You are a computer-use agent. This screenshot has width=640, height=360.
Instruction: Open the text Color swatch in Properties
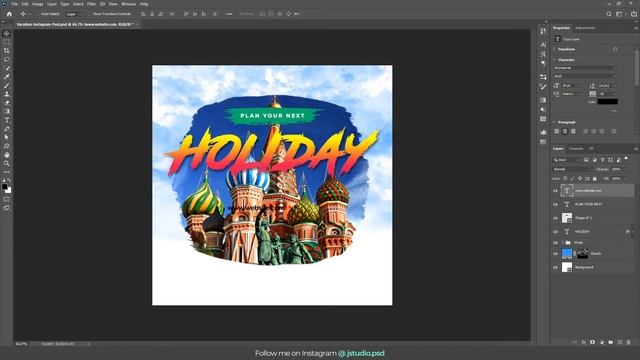pyautogui.click(x=607, y=102)
